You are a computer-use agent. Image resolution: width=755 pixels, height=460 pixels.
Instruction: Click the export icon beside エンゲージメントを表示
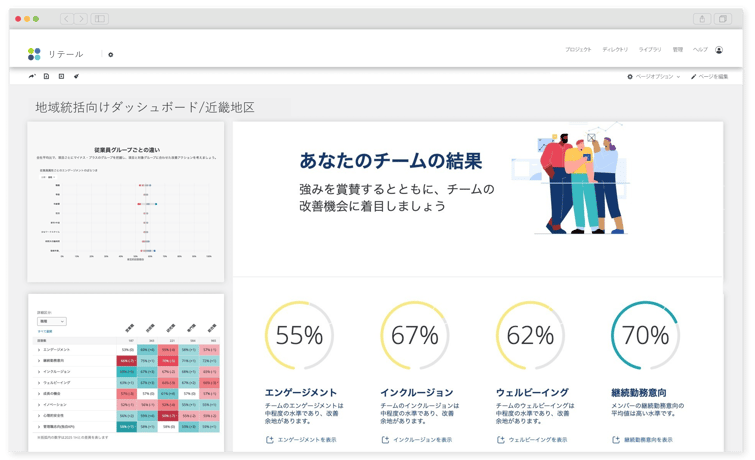click(270, 440)
